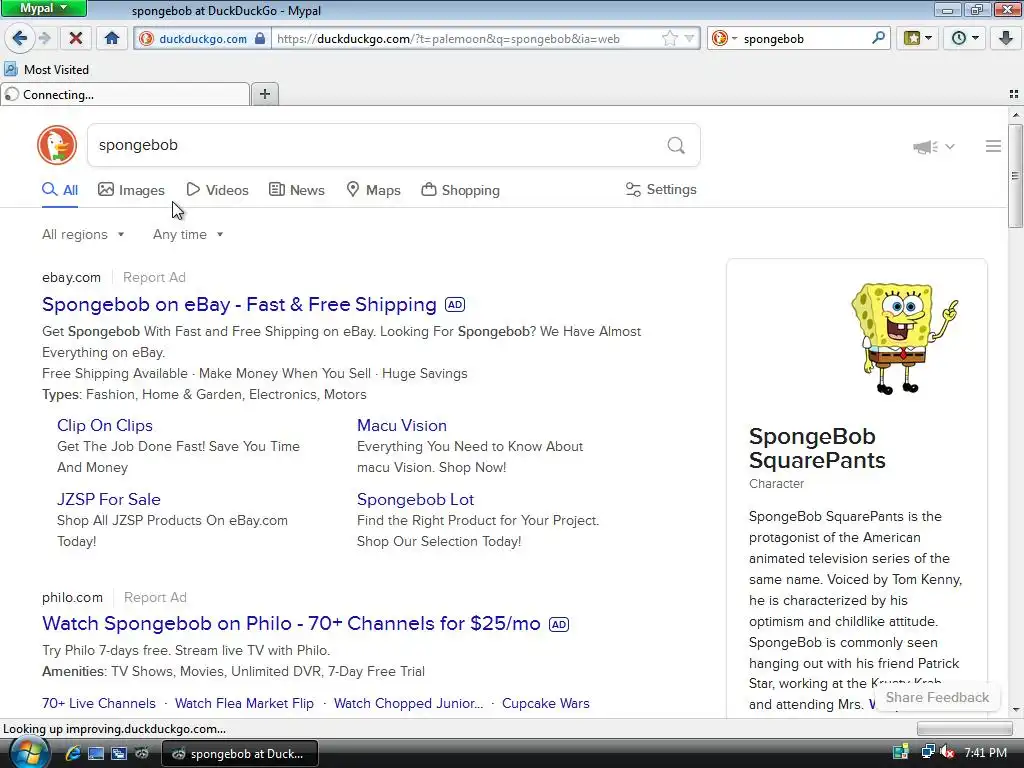
Task: Open the Watch Chopped Junior link
Action: (x=408, y=703)
